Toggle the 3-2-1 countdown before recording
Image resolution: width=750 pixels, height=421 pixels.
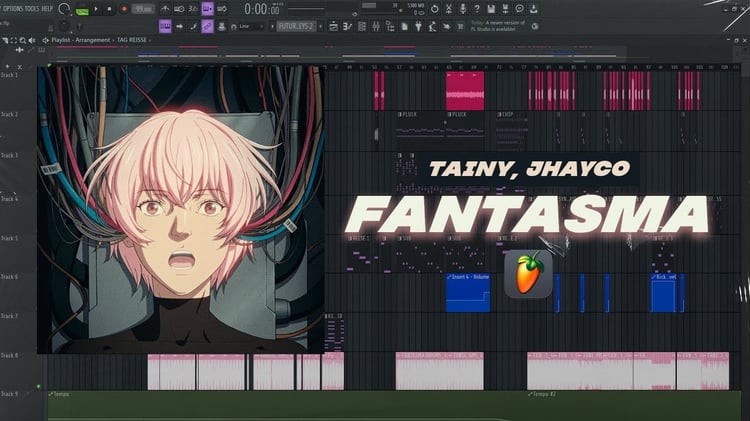point(193,9)
